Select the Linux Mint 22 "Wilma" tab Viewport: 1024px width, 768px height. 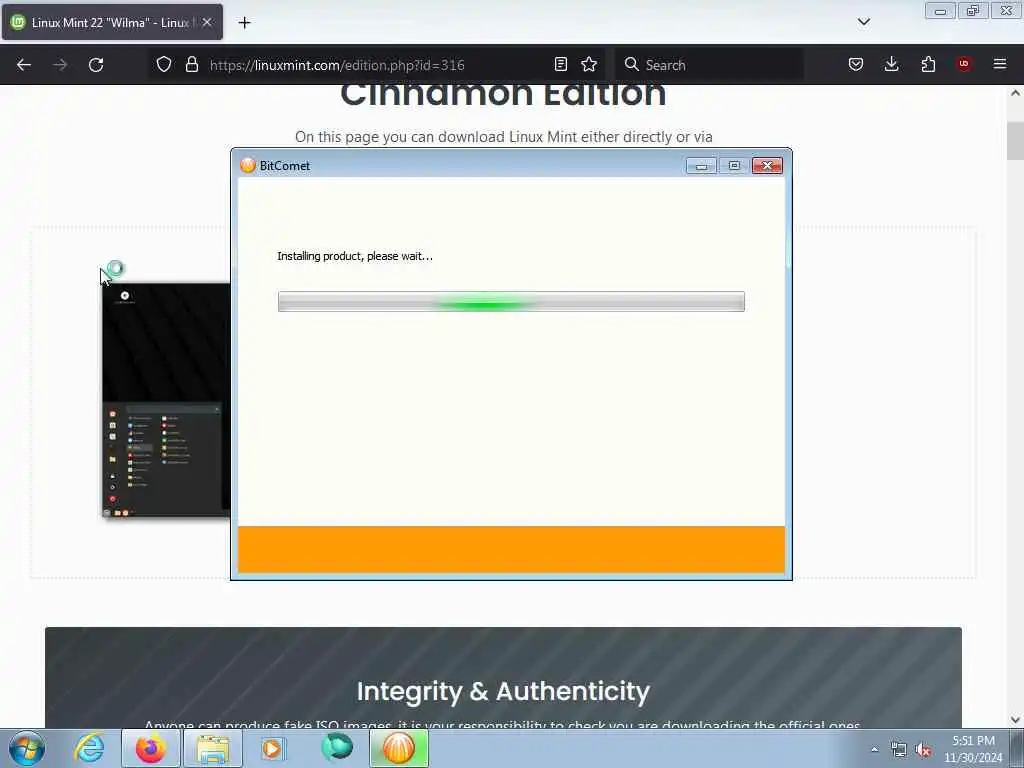[x=112, y=22]
